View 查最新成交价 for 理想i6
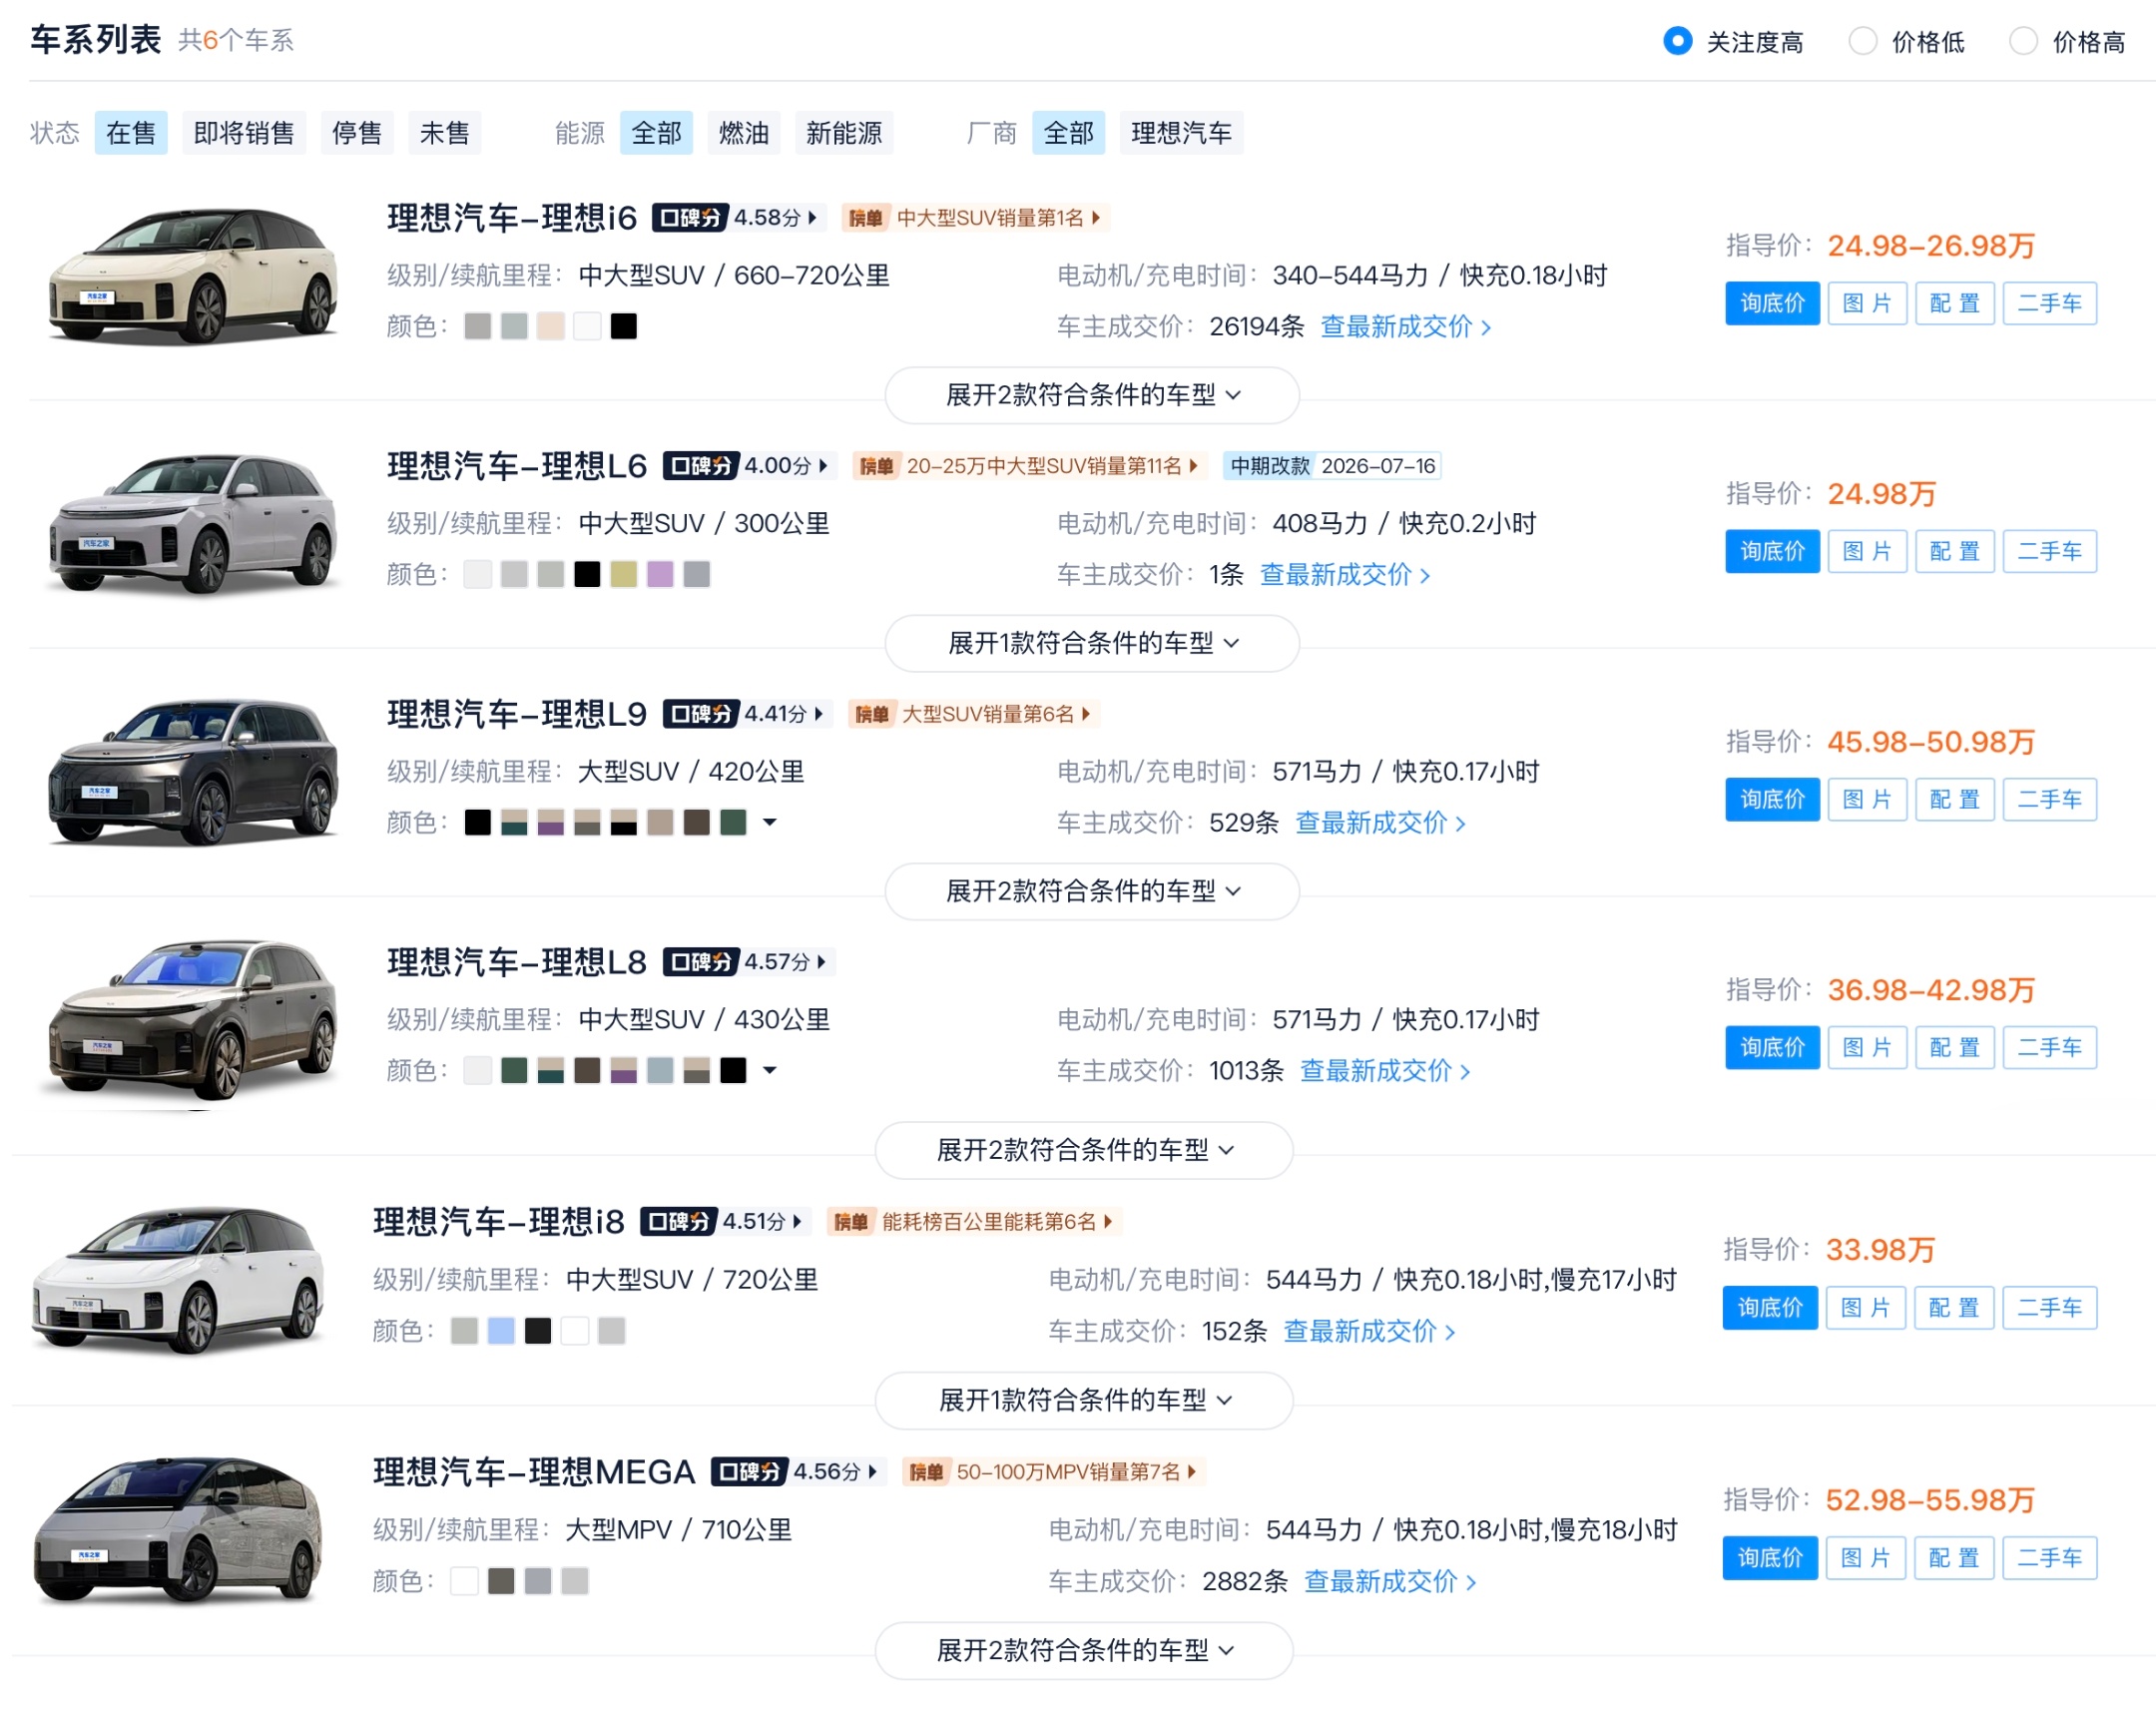The height and width of the screenshot is (1719, 2156). [x=1406, y=327]
